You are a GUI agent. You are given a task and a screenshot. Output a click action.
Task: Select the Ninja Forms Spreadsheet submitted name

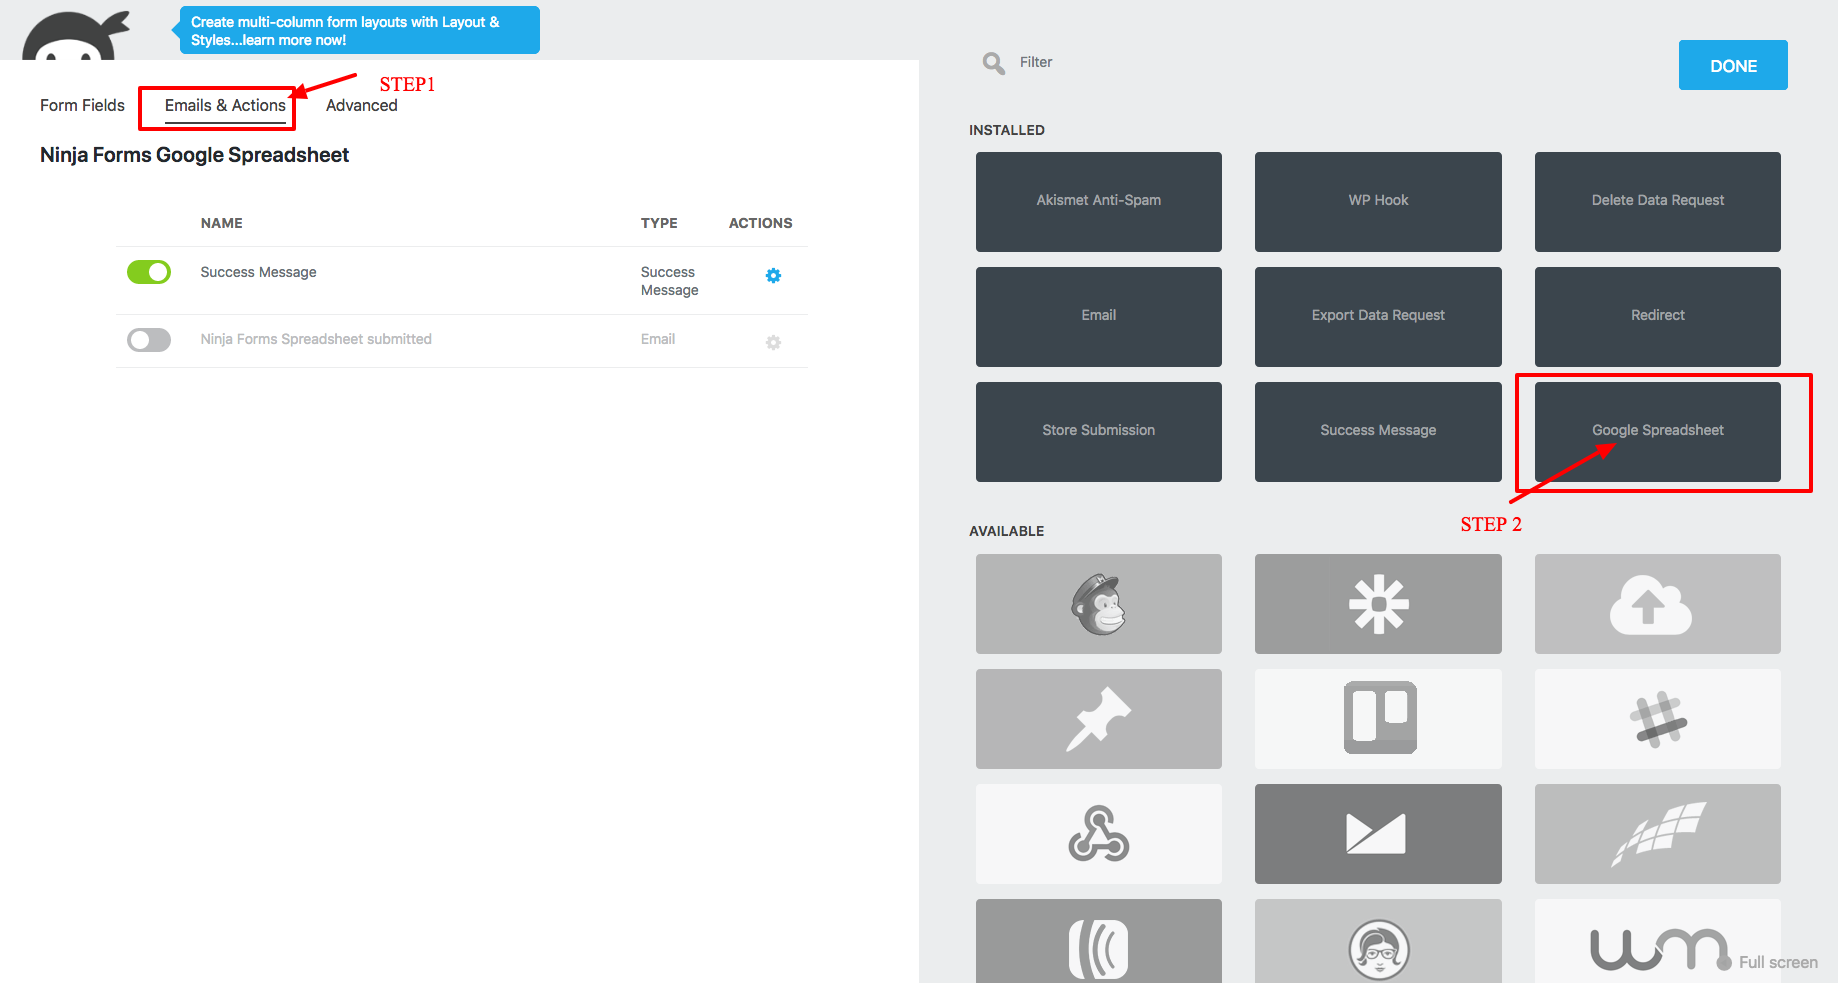coord(316,339)
